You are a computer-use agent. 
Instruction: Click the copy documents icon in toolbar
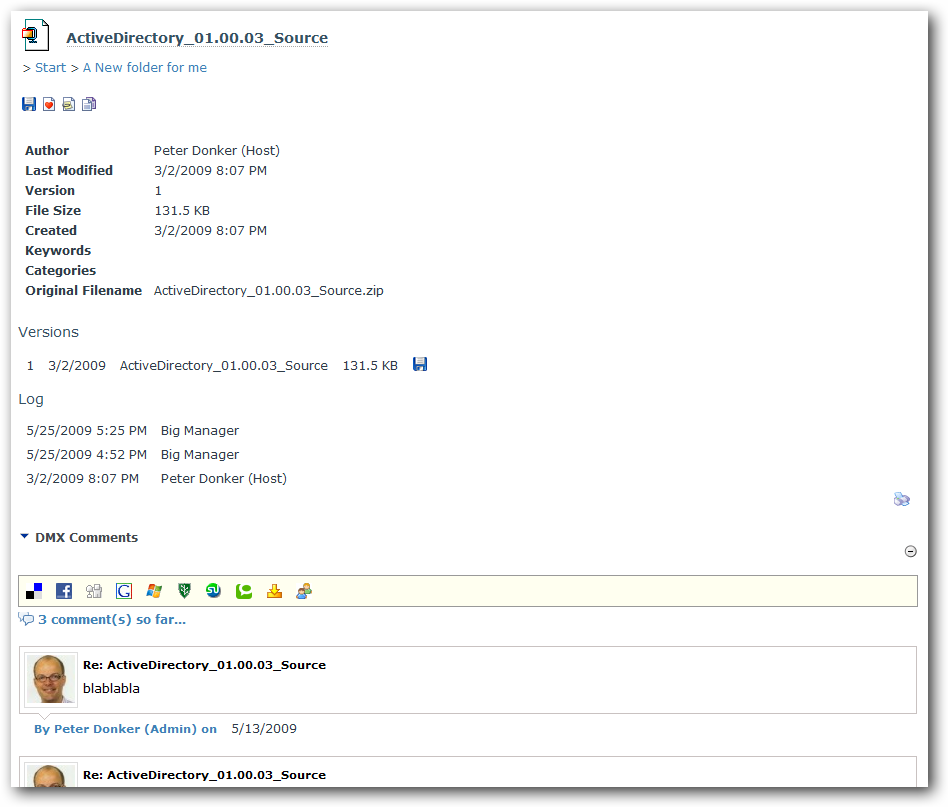click(x=89, y=104)
